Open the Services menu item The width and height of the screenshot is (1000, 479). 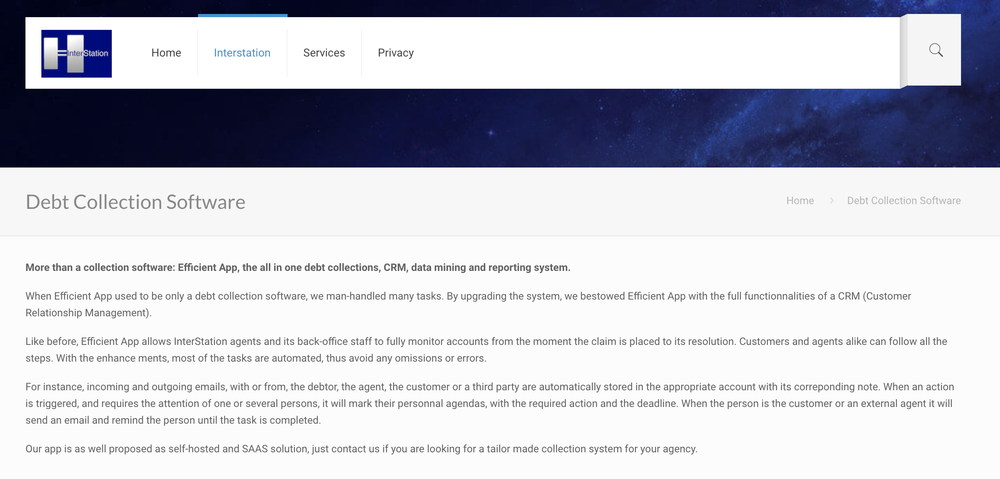324,53
